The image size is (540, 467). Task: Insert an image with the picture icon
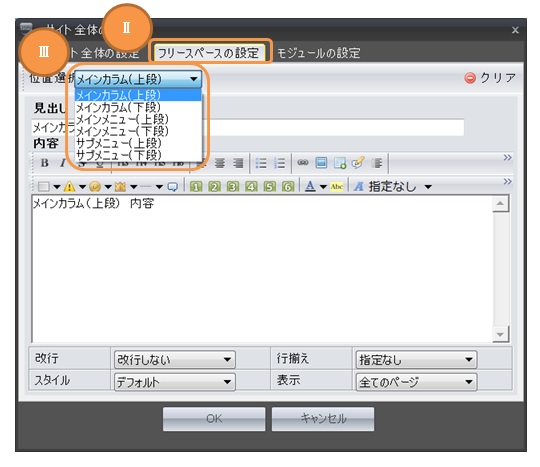point(321,163)
